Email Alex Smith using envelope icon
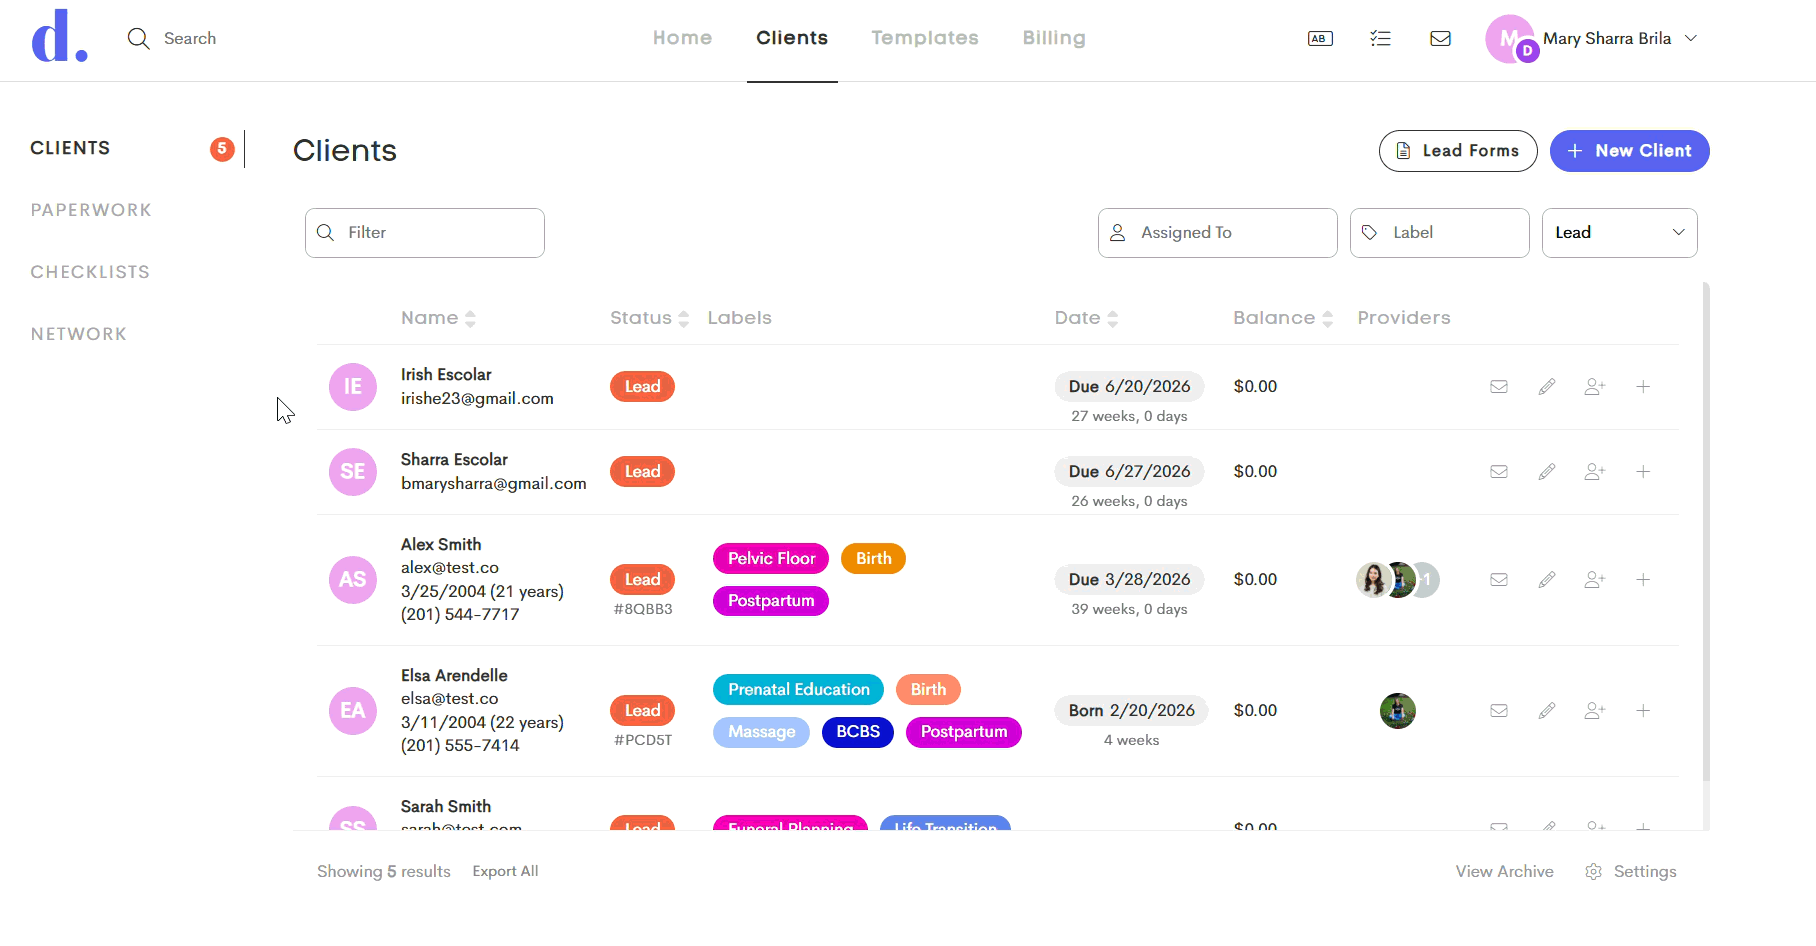 pyautogui.click(x=1499, y=580)
